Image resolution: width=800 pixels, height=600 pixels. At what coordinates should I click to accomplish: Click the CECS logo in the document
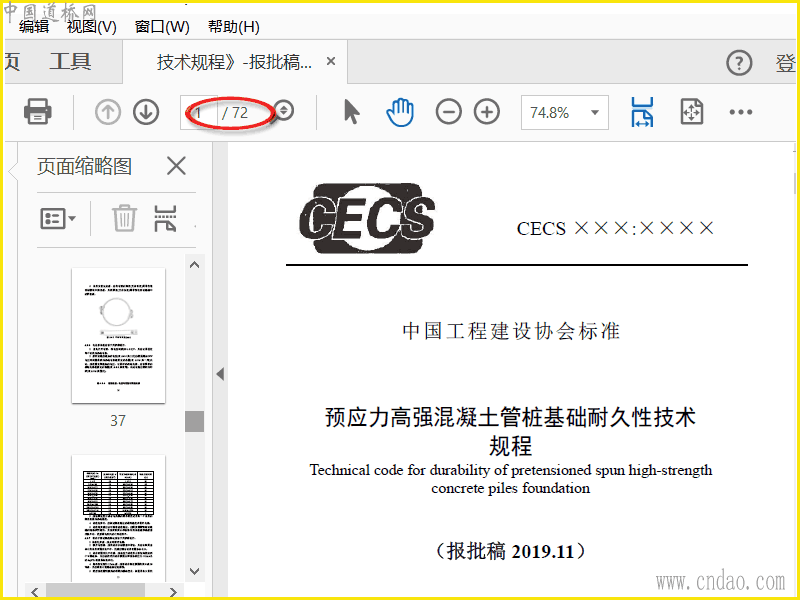click(x=366, y=218)
